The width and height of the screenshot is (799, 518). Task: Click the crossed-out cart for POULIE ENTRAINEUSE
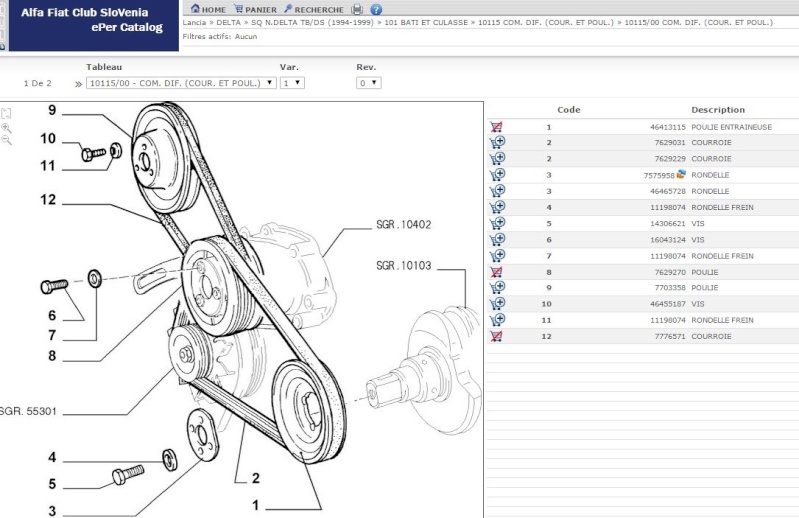click(496, 127)
